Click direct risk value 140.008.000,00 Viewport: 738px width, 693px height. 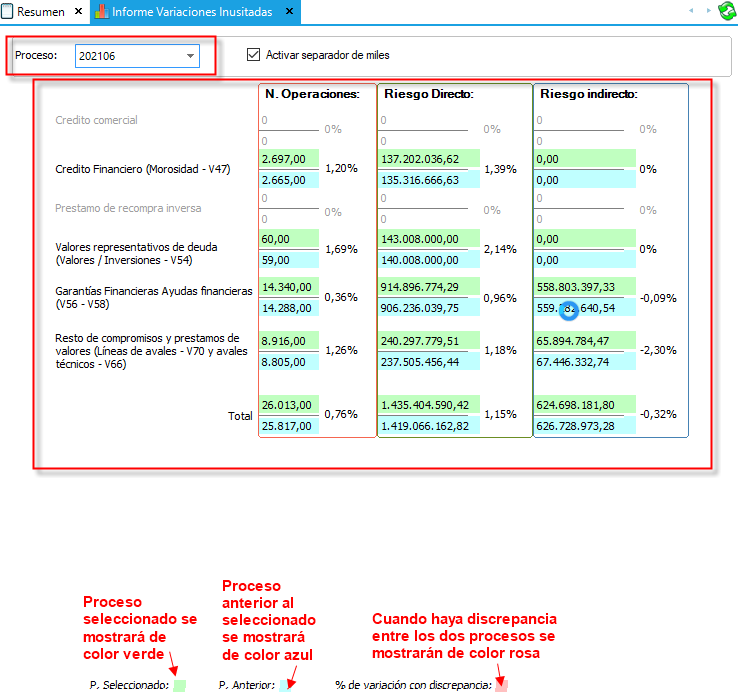[429, 260]
